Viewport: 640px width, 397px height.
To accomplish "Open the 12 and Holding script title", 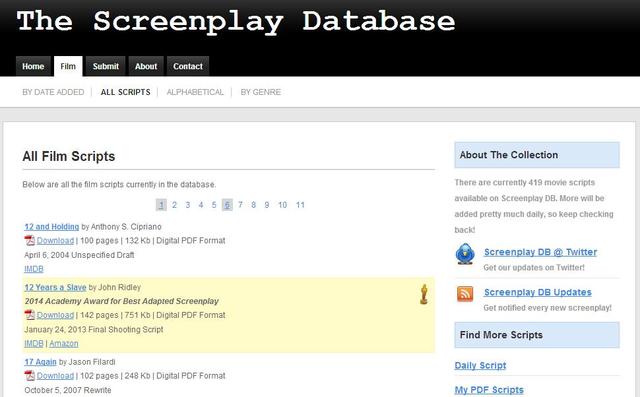I will pos(51,227).
